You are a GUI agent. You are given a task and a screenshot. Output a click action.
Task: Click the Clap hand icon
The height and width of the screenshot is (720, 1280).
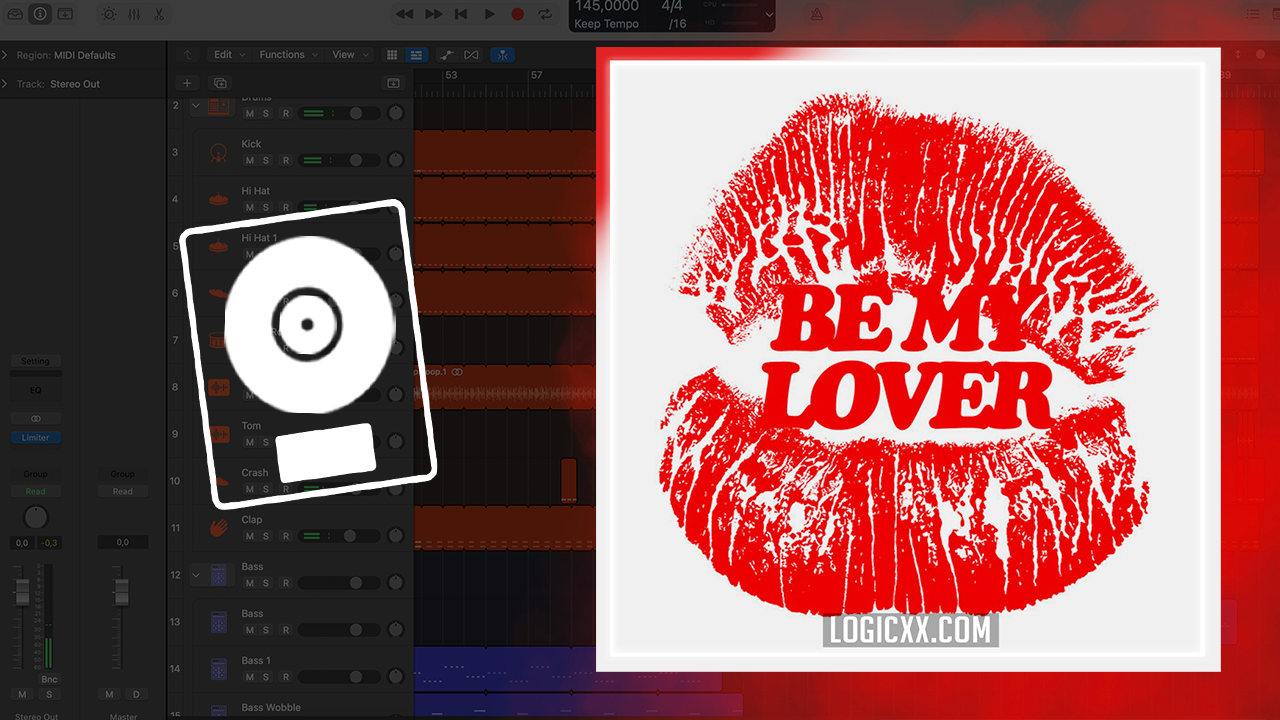[x=219, y=527]
